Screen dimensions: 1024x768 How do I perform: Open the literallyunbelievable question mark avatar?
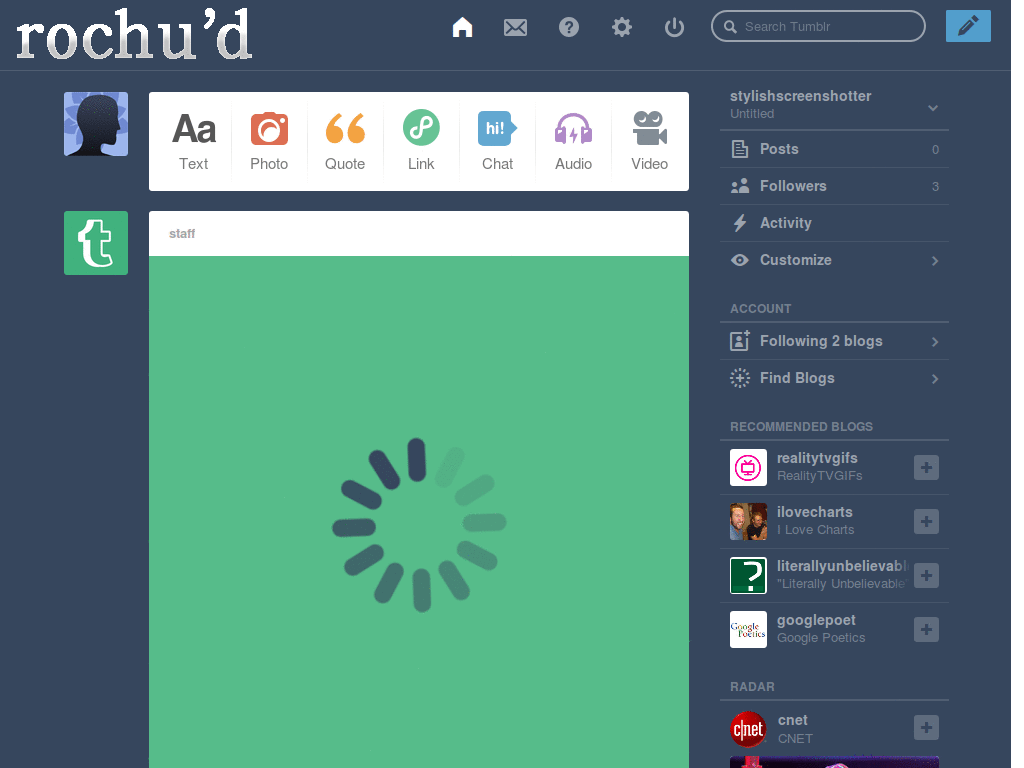pyautogui.click(x=748, y=575)
